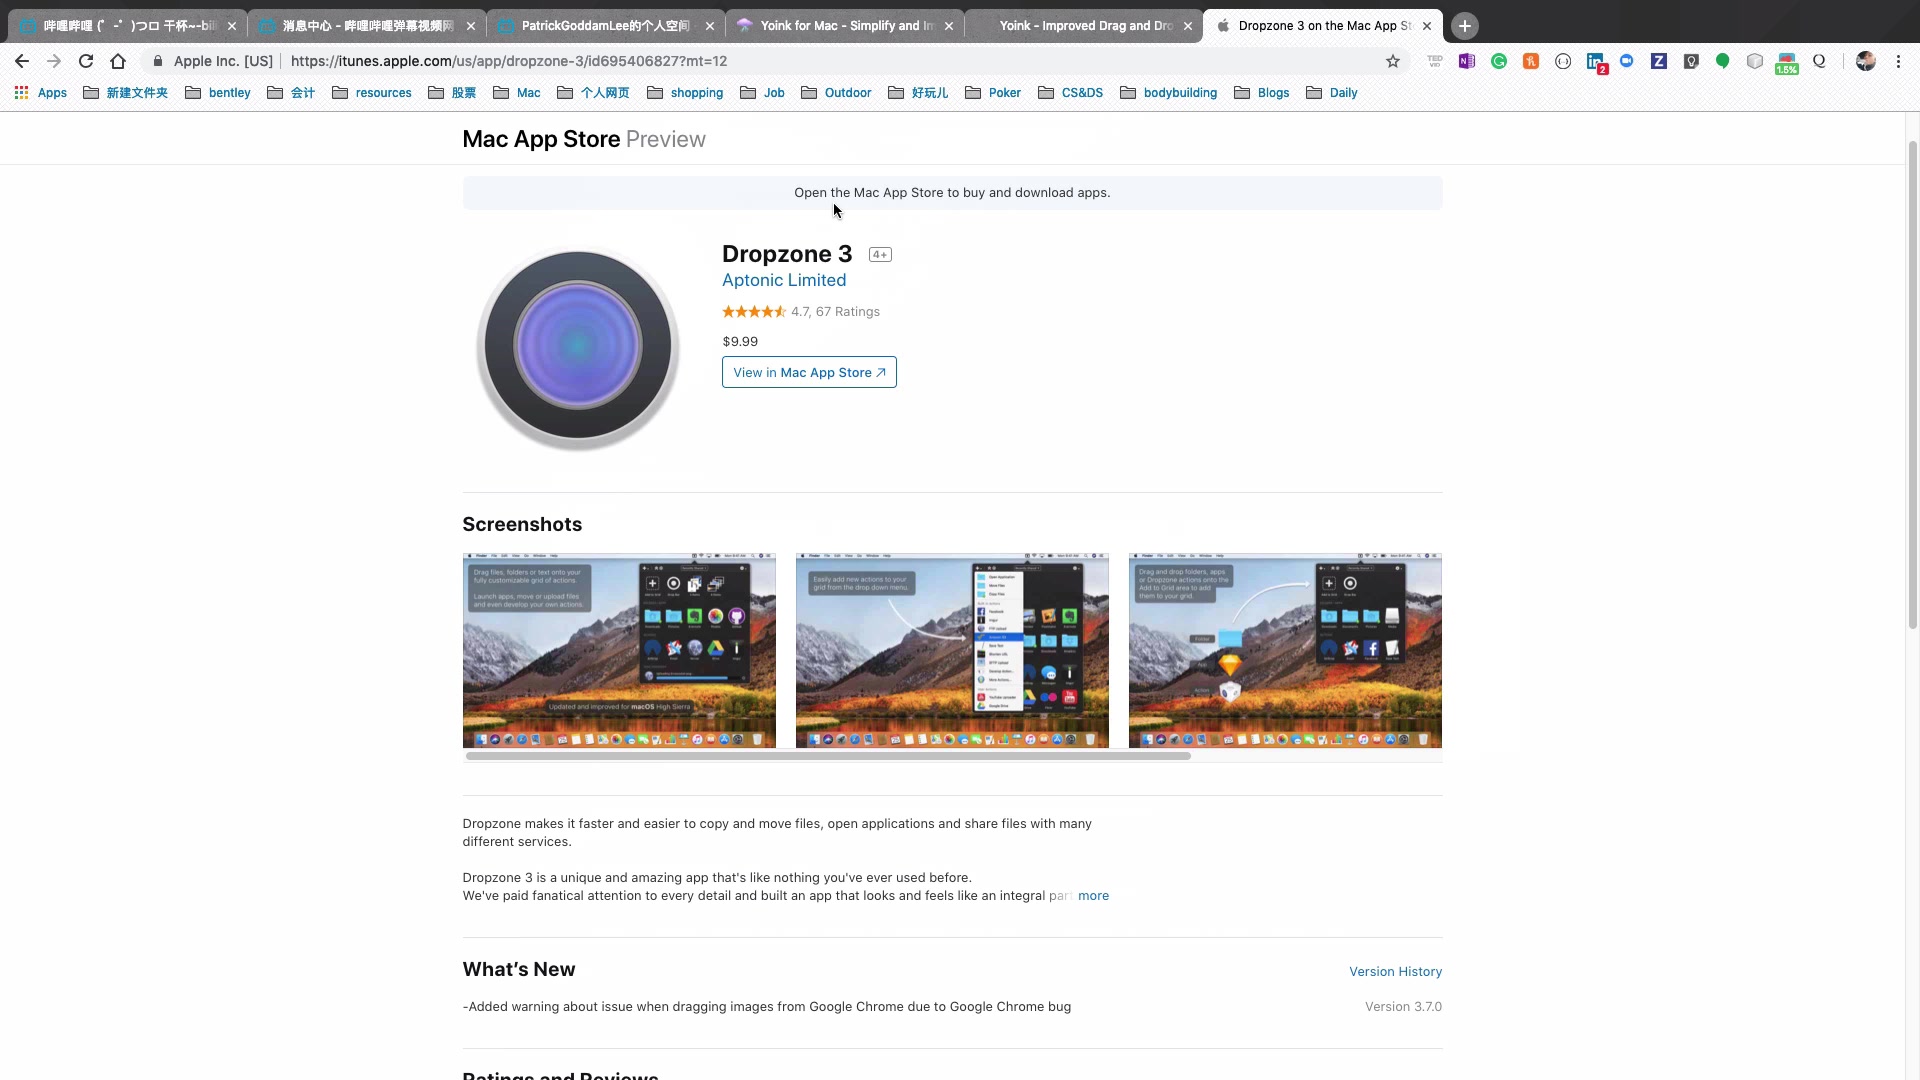Open the Honey extension
The width and height of the screenshot is (1920, 1080).
click(1531, 61)
